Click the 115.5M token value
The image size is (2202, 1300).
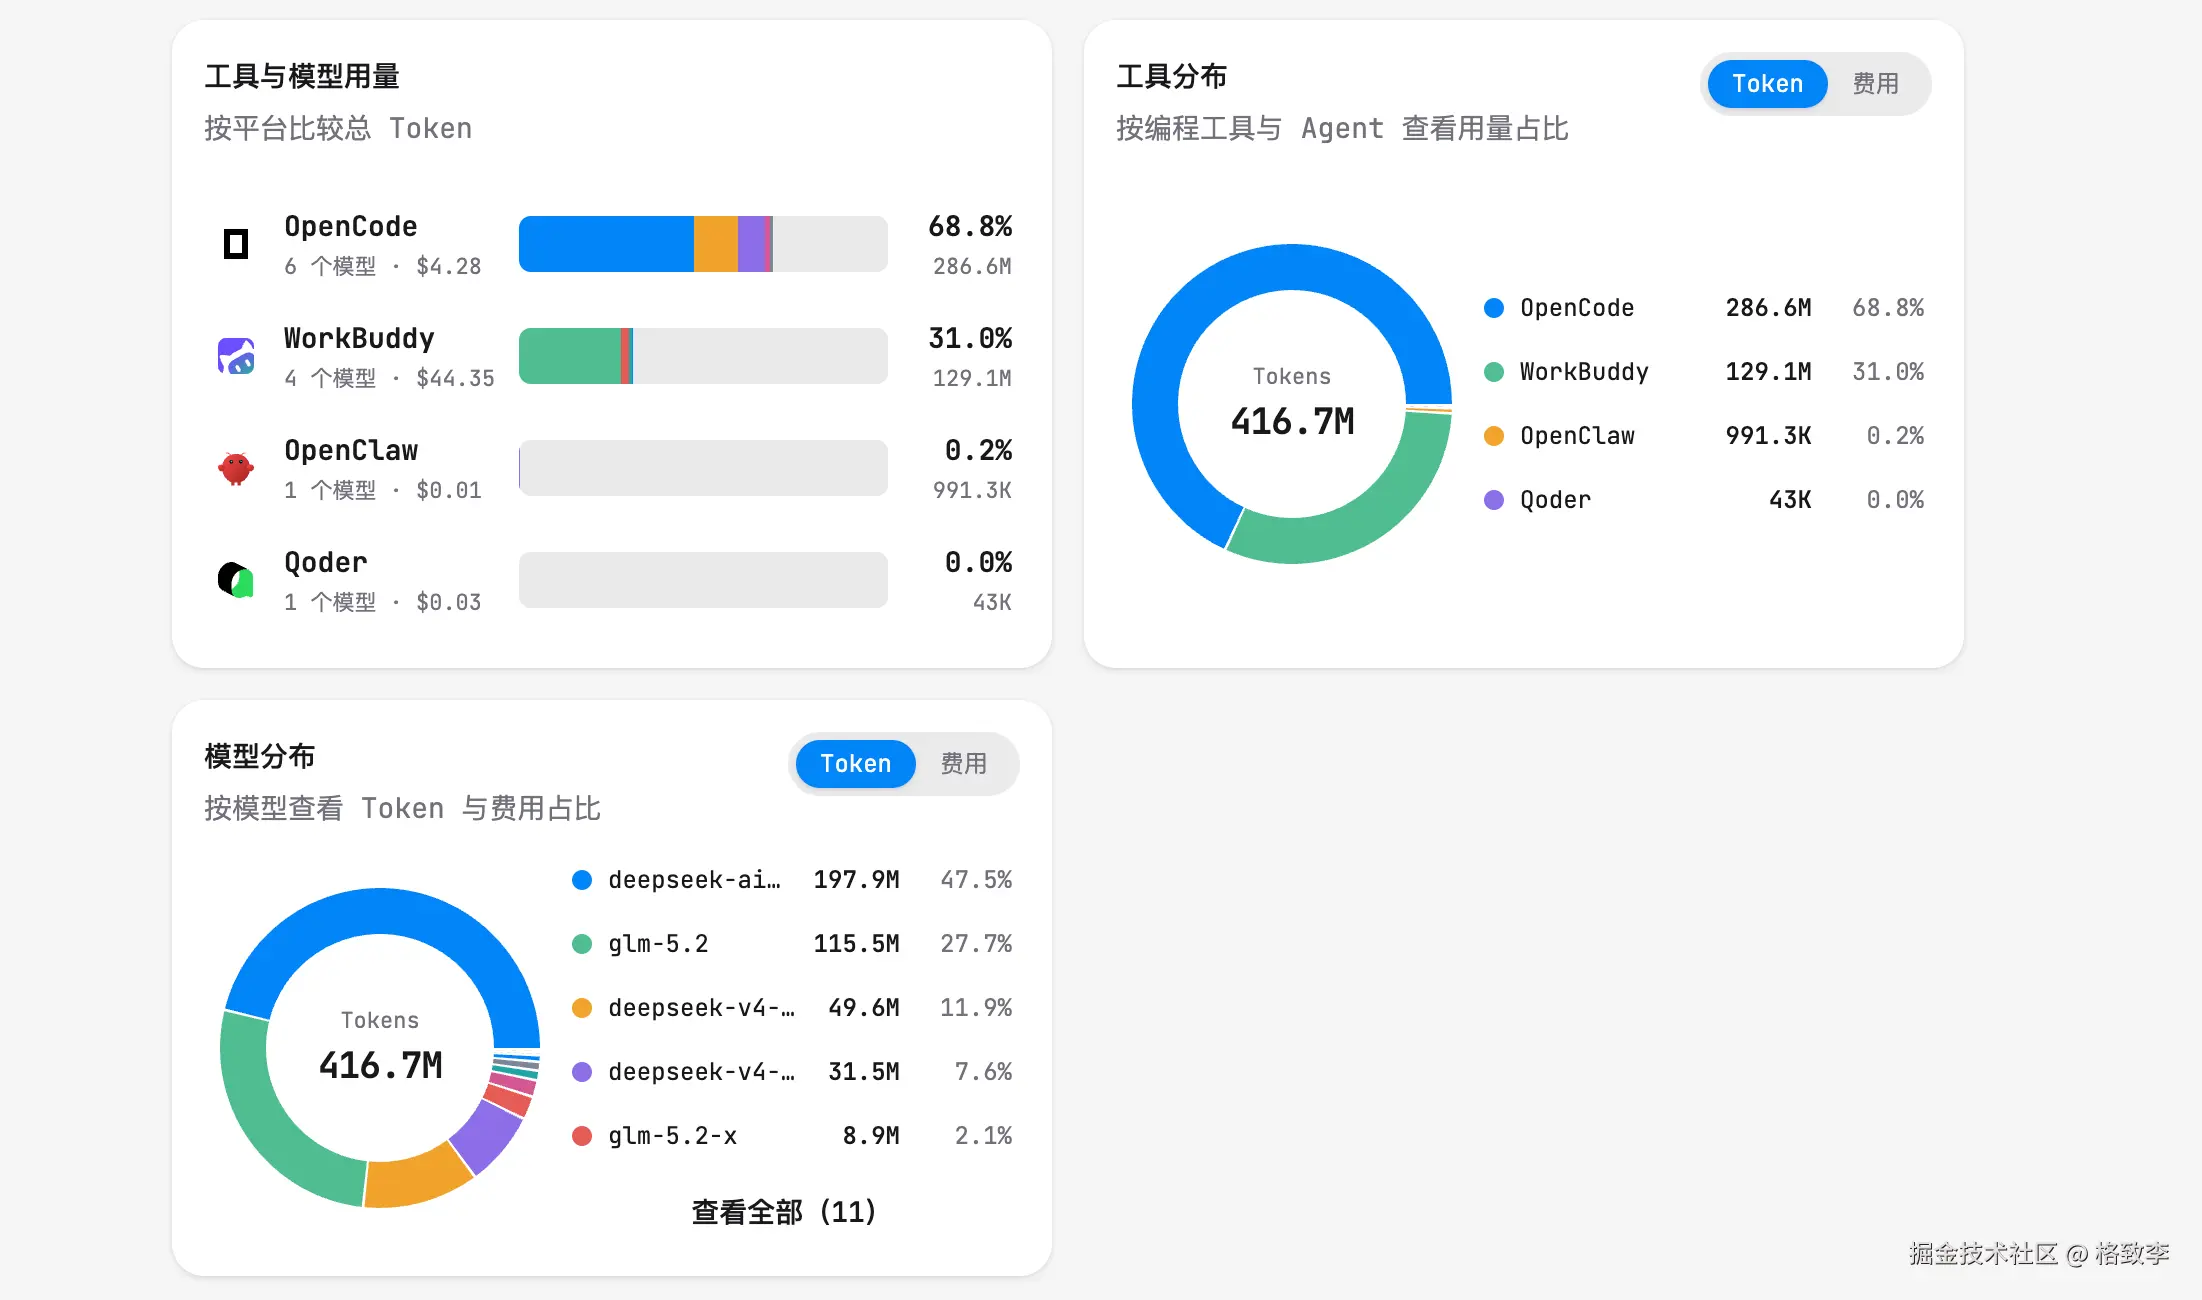tap(856, 944)
